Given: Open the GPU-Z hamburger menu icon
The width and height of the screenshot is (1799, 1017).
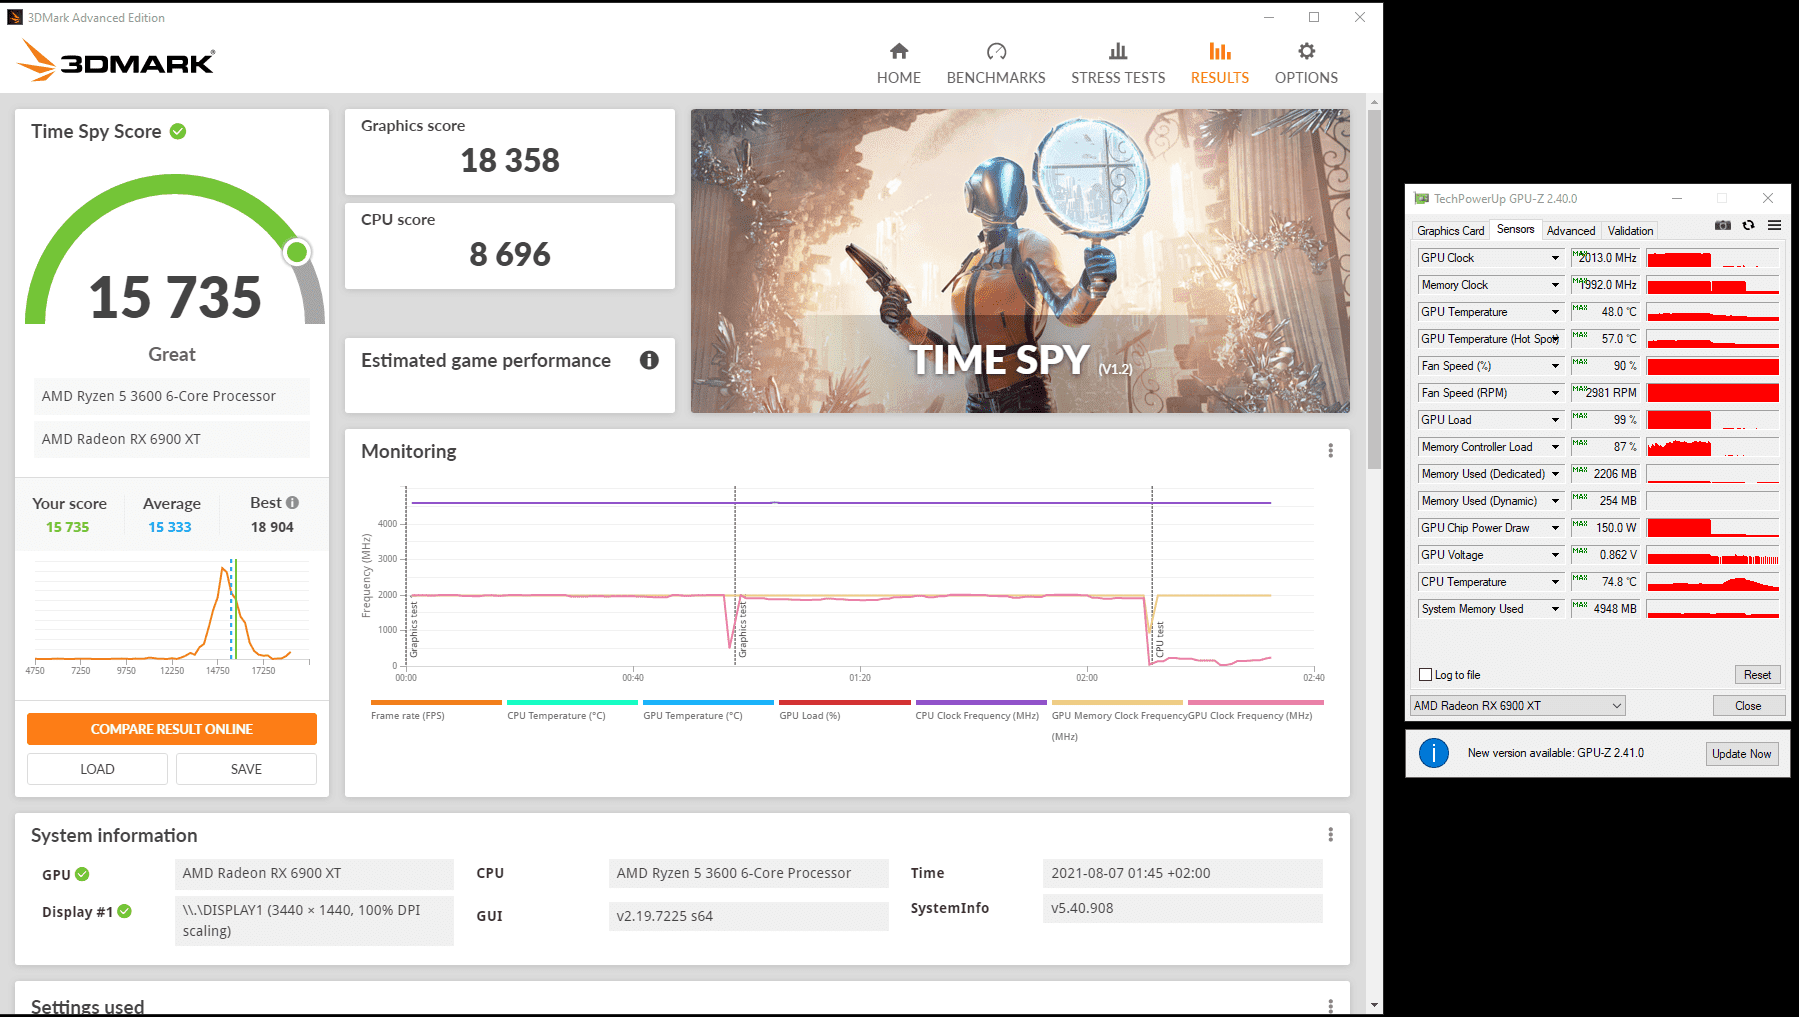Looking at the screenshot, I should [1774, 226].
